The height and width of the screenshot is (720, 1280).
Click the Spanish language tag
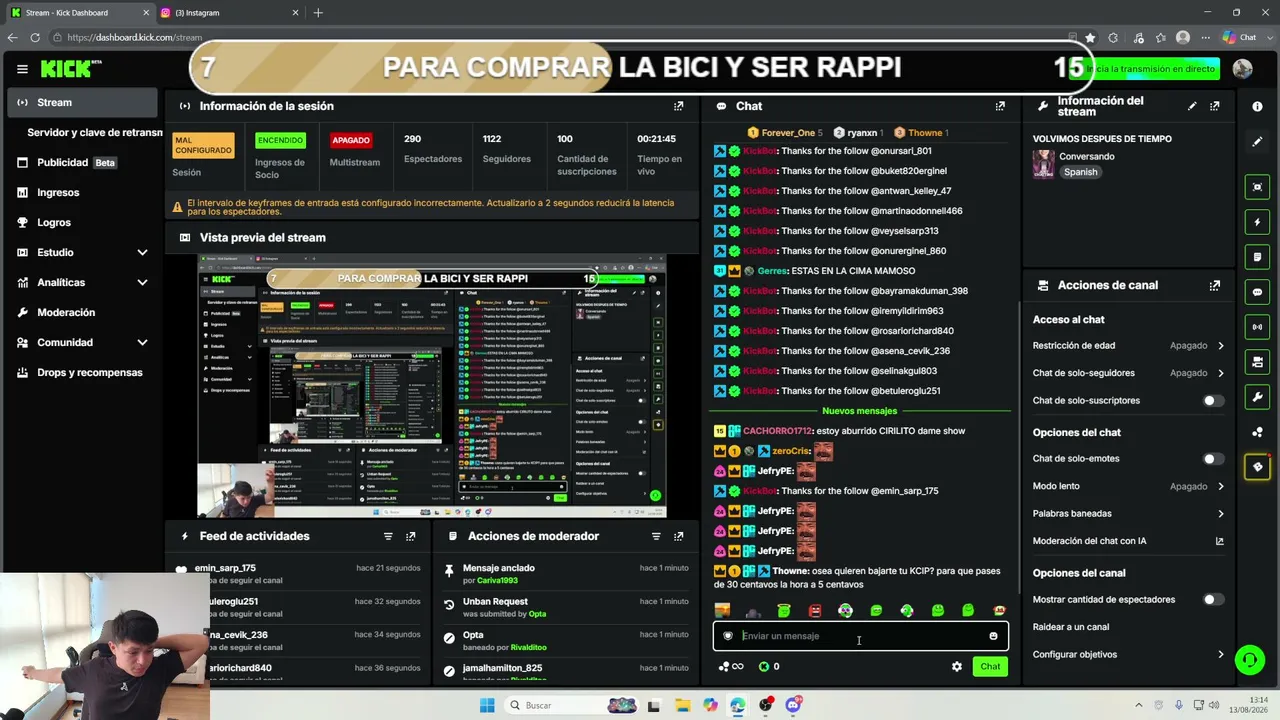[x=1081, y=172]
